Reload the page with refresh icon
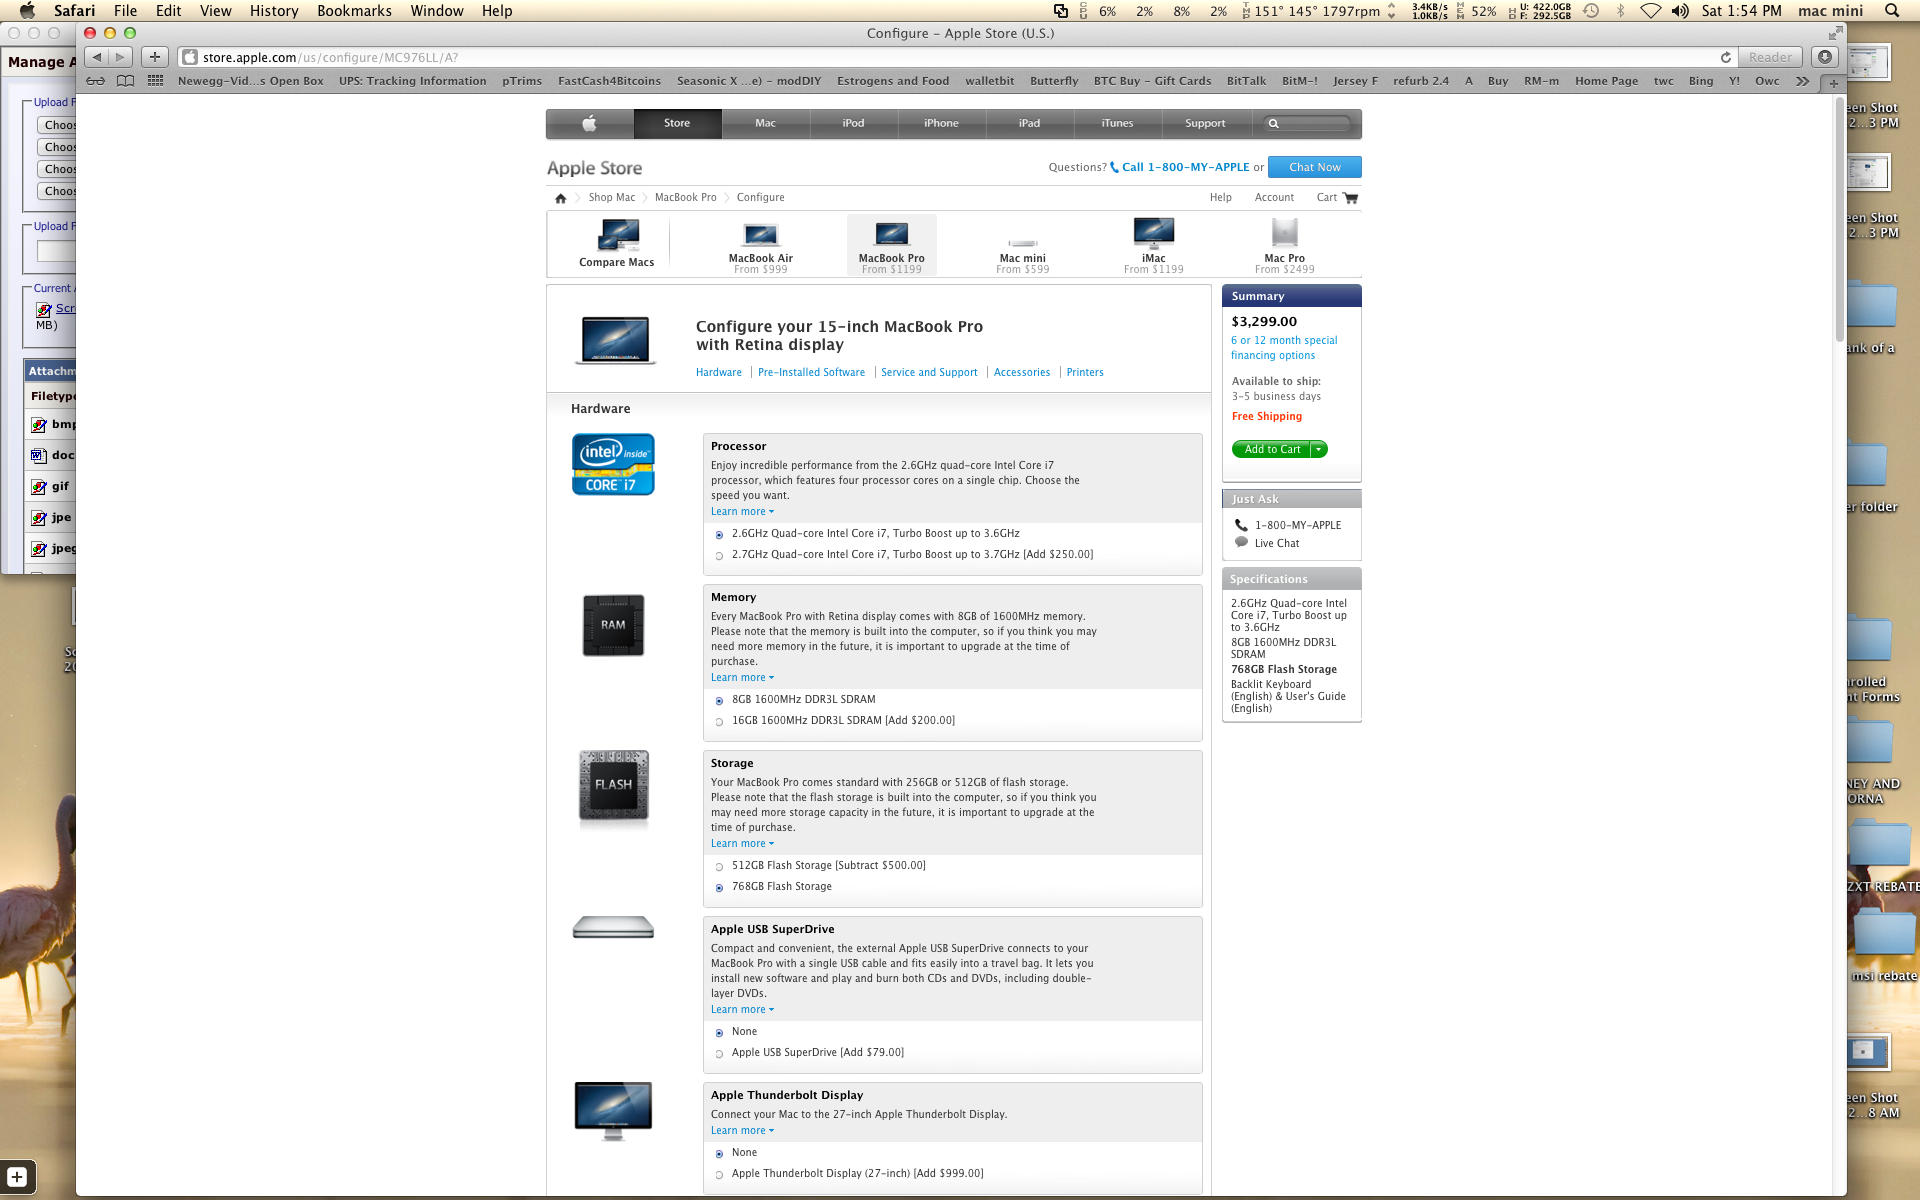The image size is (1920, 1200). pyautogui.click(x=1725, y=57)
